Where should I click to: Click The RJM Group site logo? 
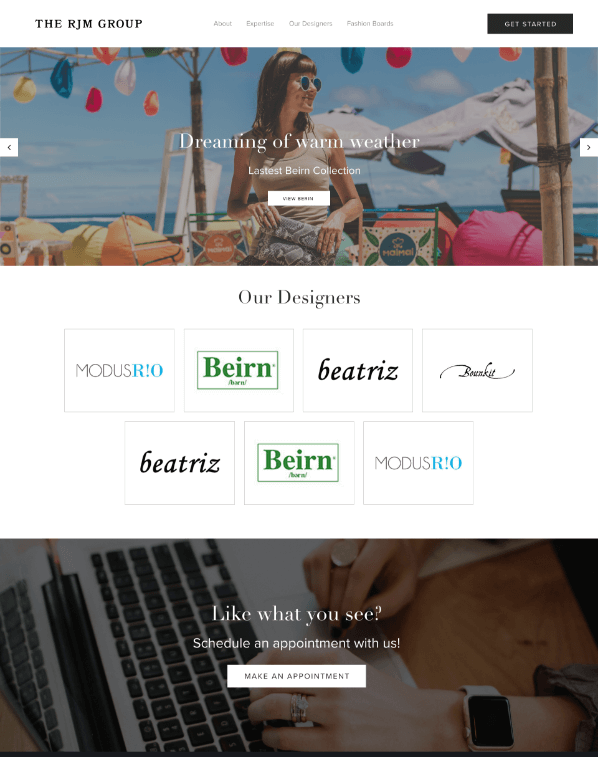click(x=89, y=24)
